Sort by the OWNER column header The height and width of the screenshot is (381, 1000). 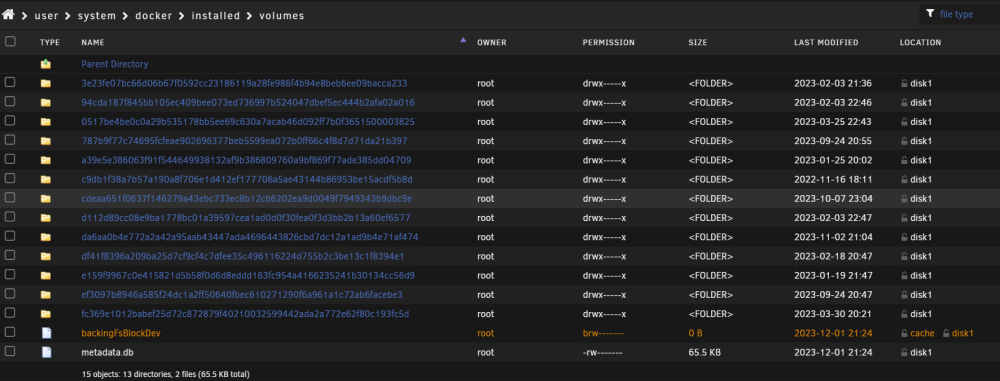click(492, 43)
